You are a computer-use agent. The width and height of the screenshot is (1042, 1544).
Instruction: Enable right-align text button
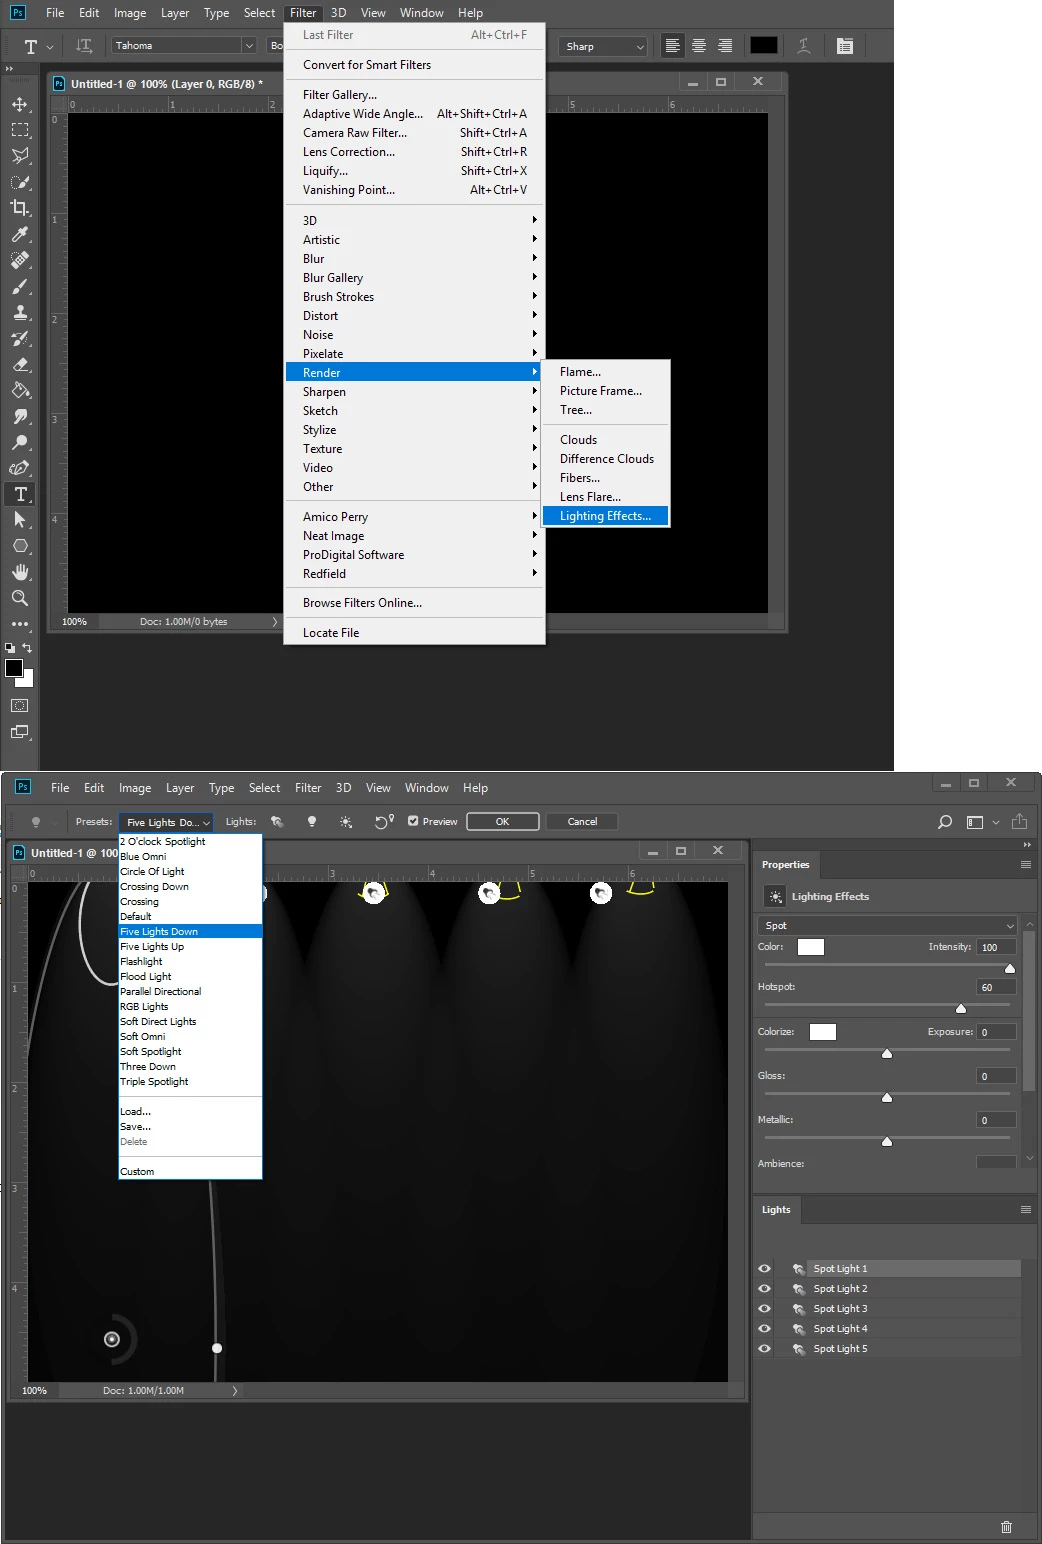coord(725,46)
